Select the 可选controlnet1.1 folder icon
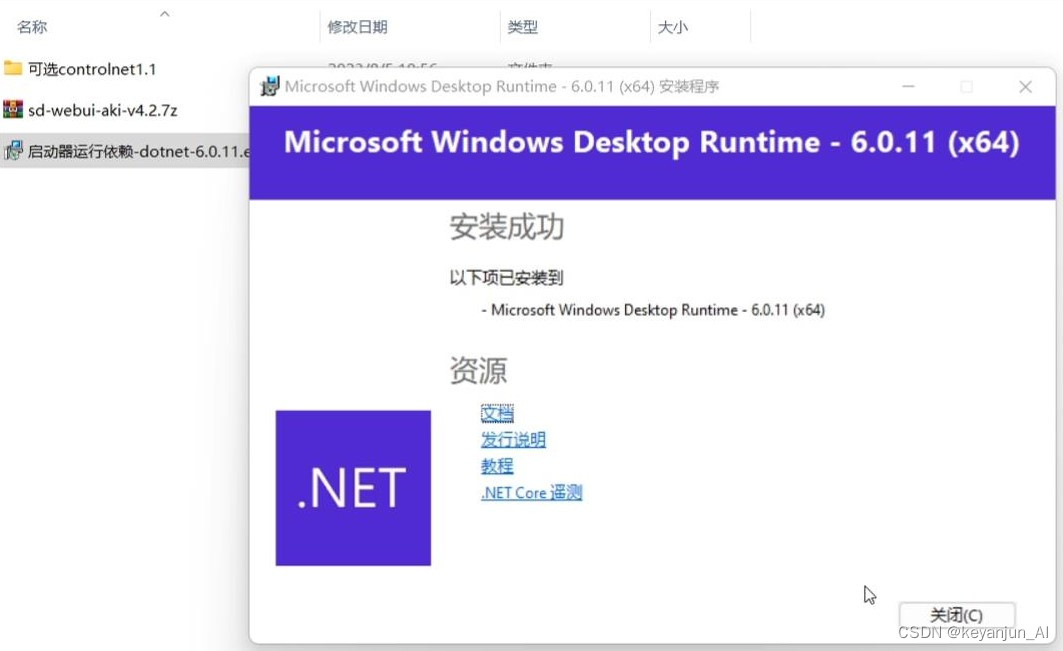Viewport: 1063px width, 651px height. pos(13,68)
